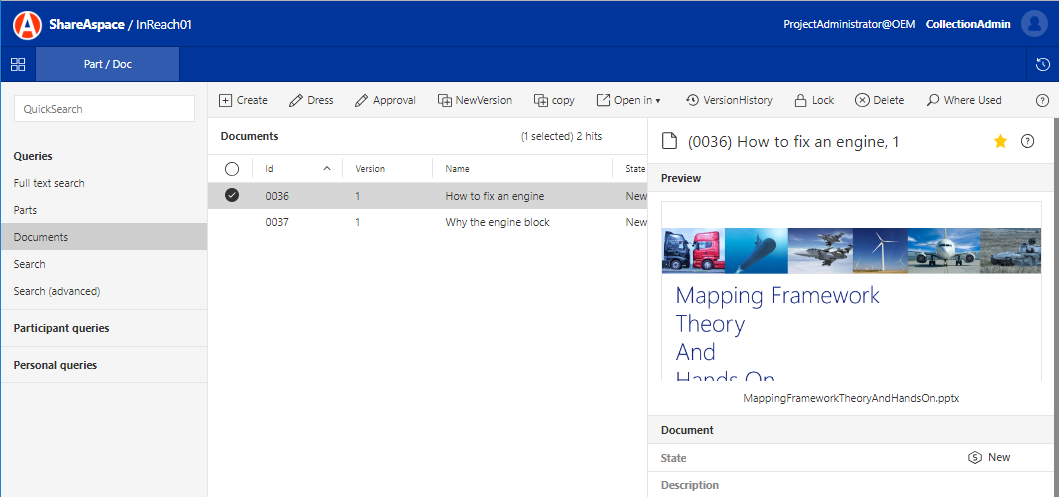Toggle the favorite star icon

coord(1000,141)
